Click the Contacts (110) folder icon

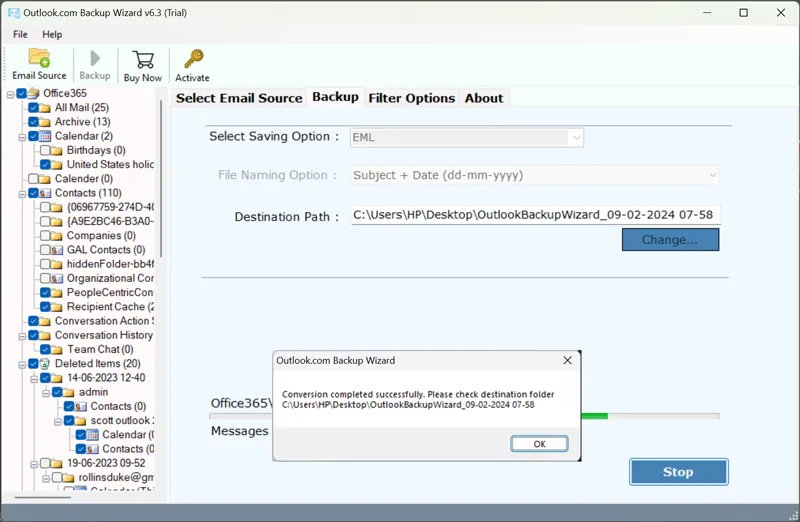[x=46, y=193]
